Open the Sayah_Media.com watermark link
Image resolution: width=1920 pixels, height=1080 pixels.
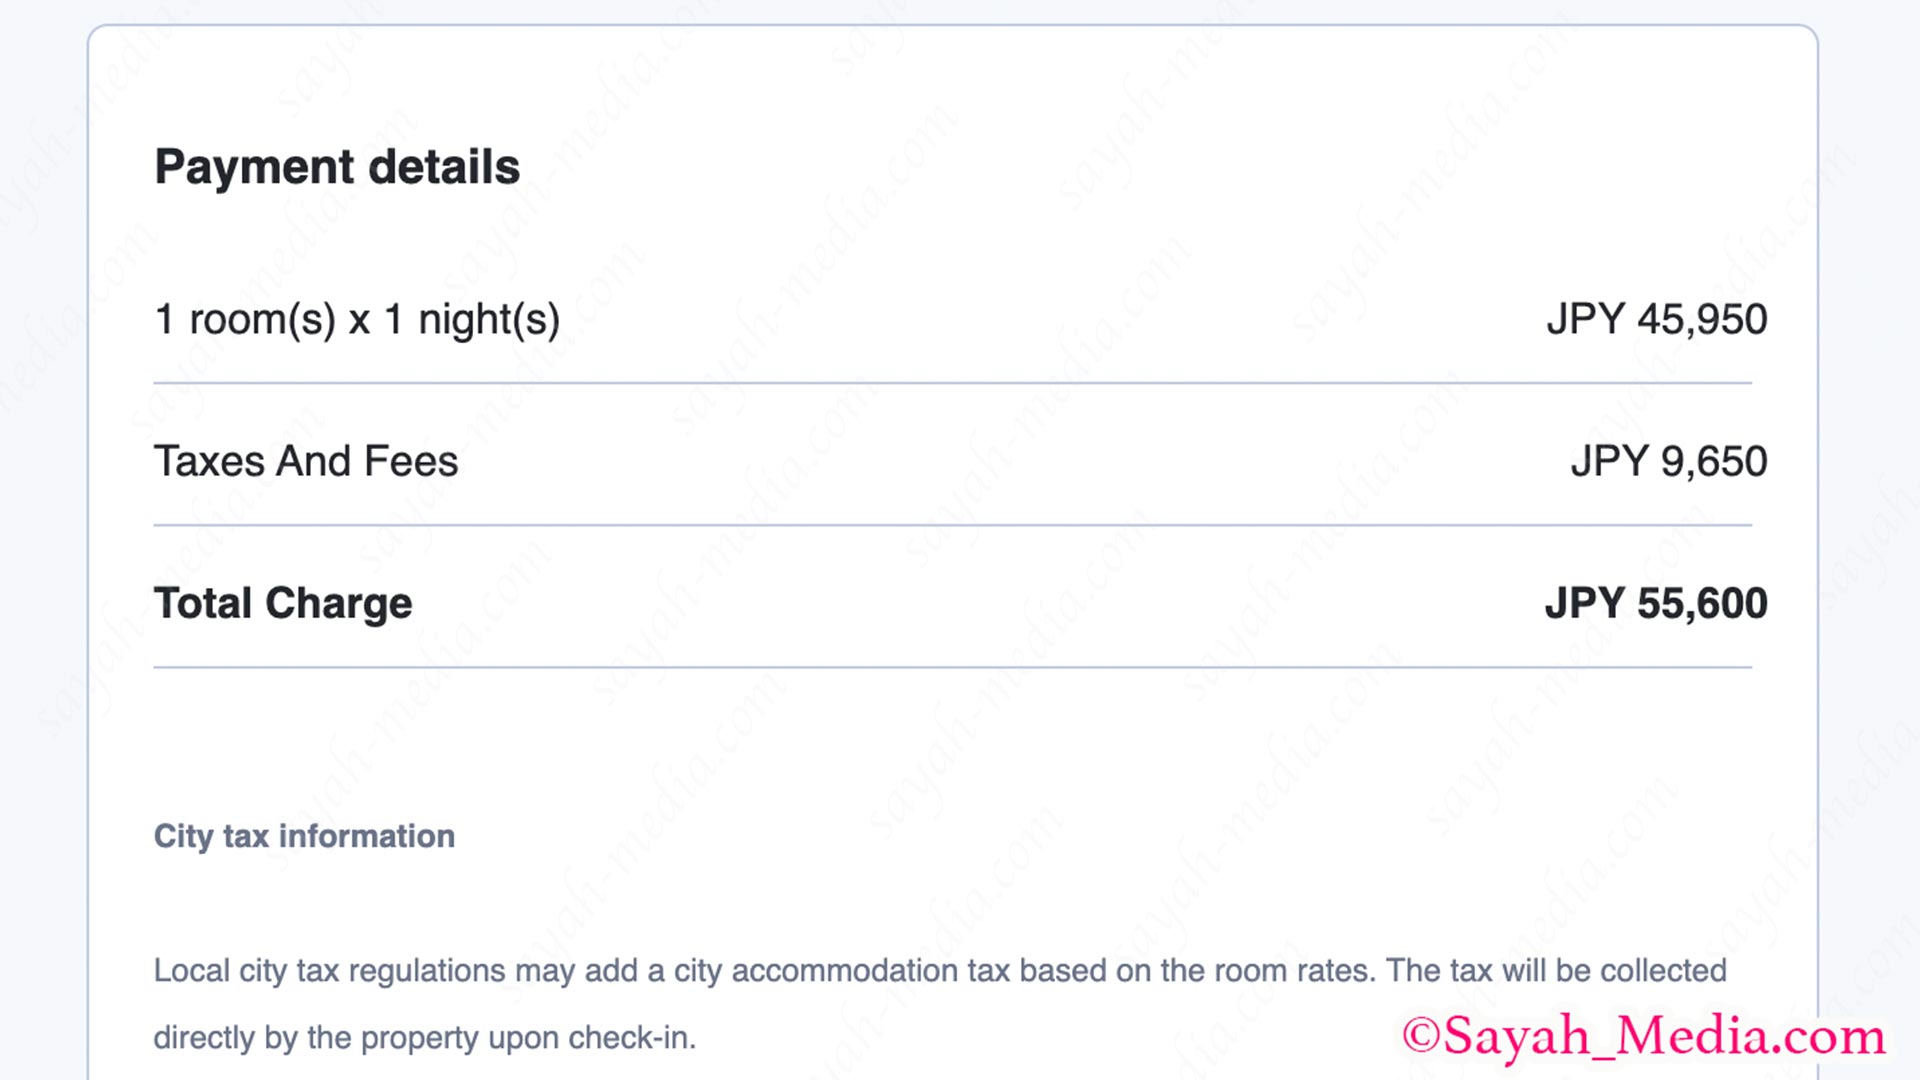tap(1643, 1036)
